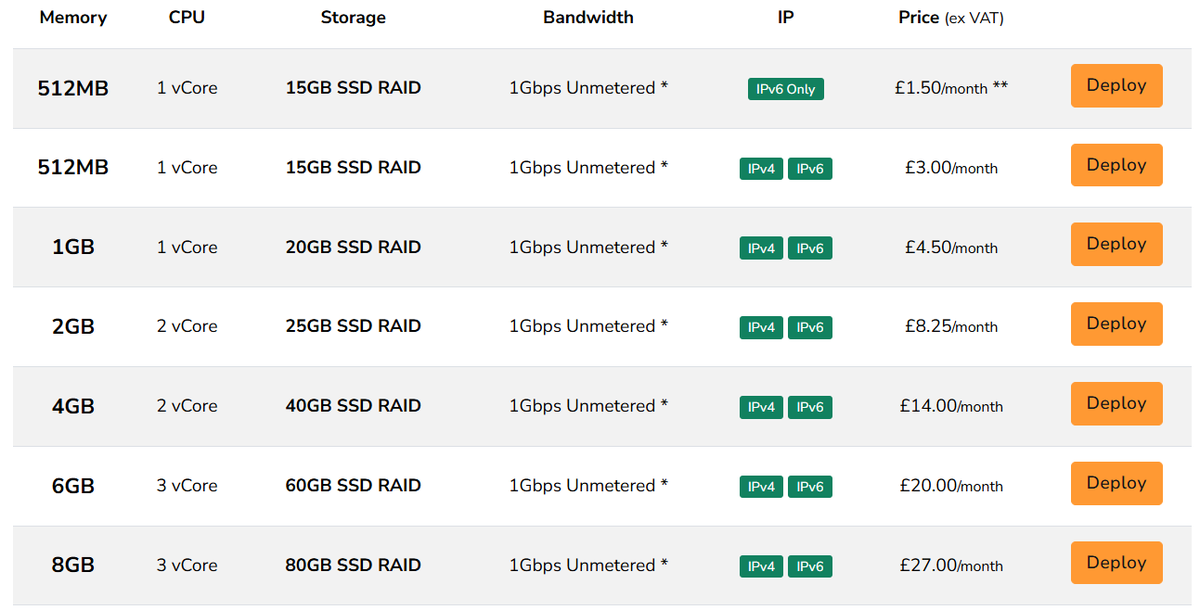
Task: Click the IPv4 badge in the £3.00 row
Action: click(x=761, y=169)
